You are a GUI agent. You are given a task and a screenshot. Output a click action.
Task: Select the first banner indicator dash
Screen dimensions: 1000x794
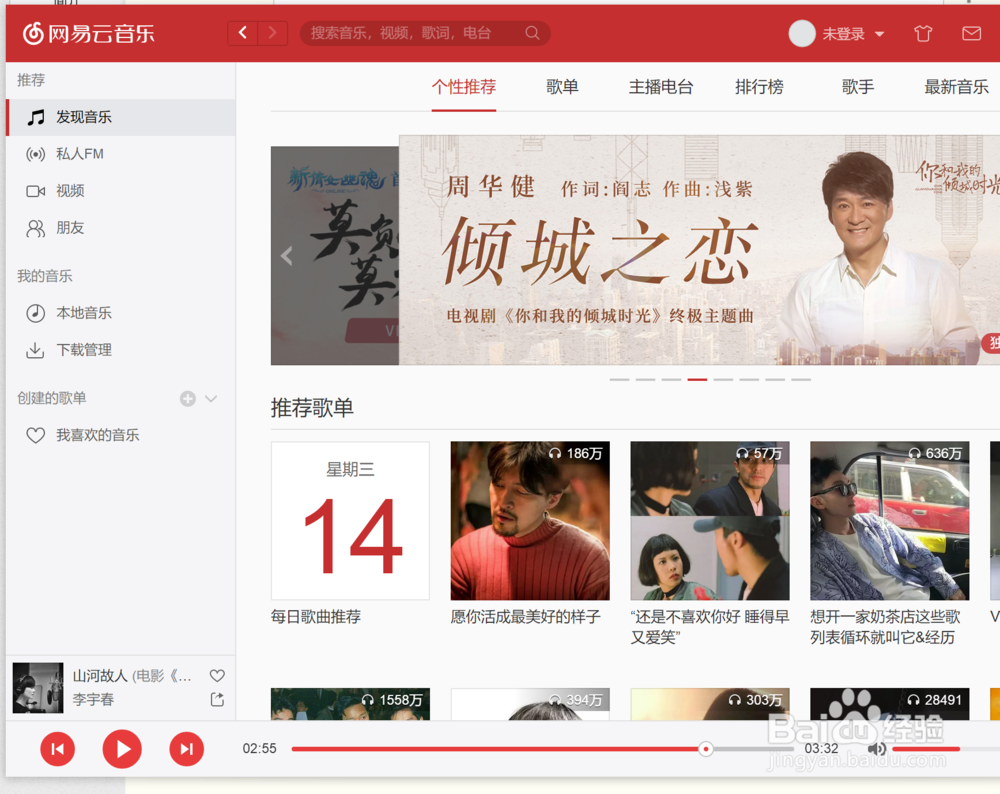click(x=619, y=379)
